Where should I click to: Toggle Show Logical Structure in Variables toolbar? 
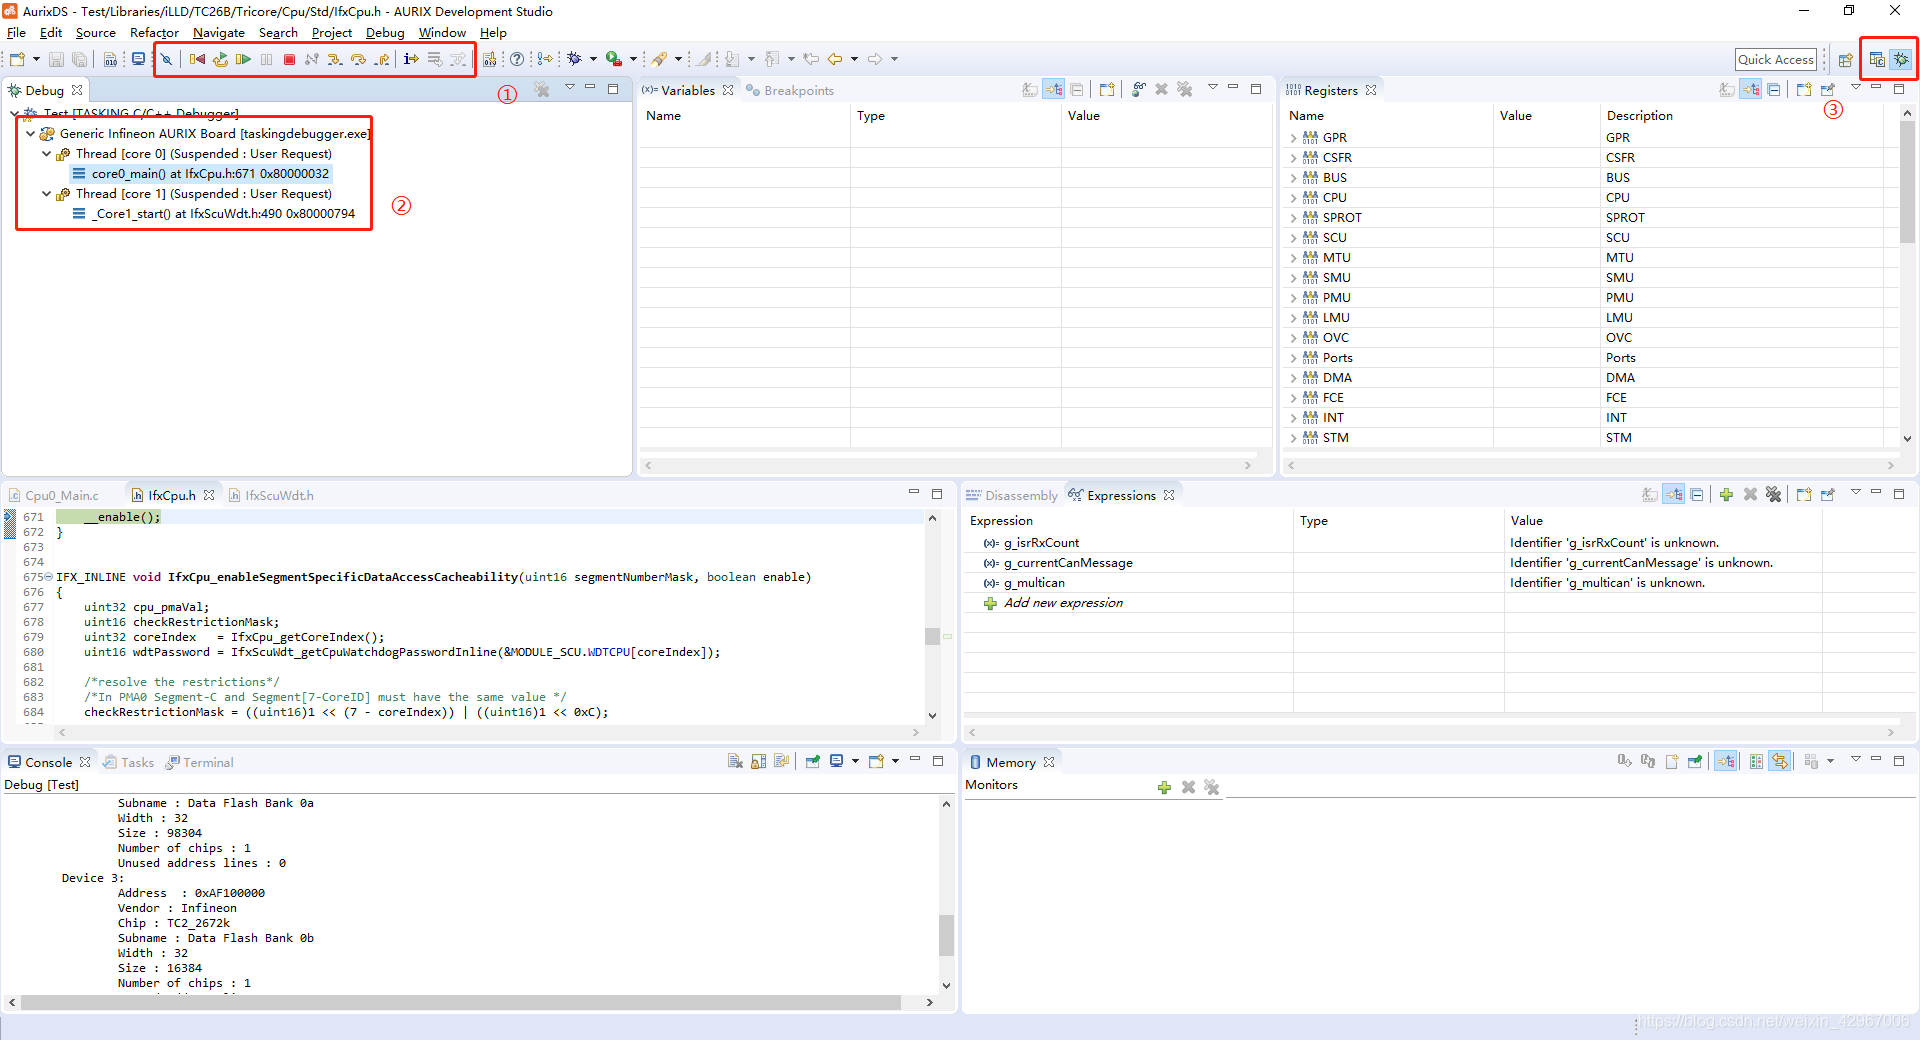tap(1054, 90)
